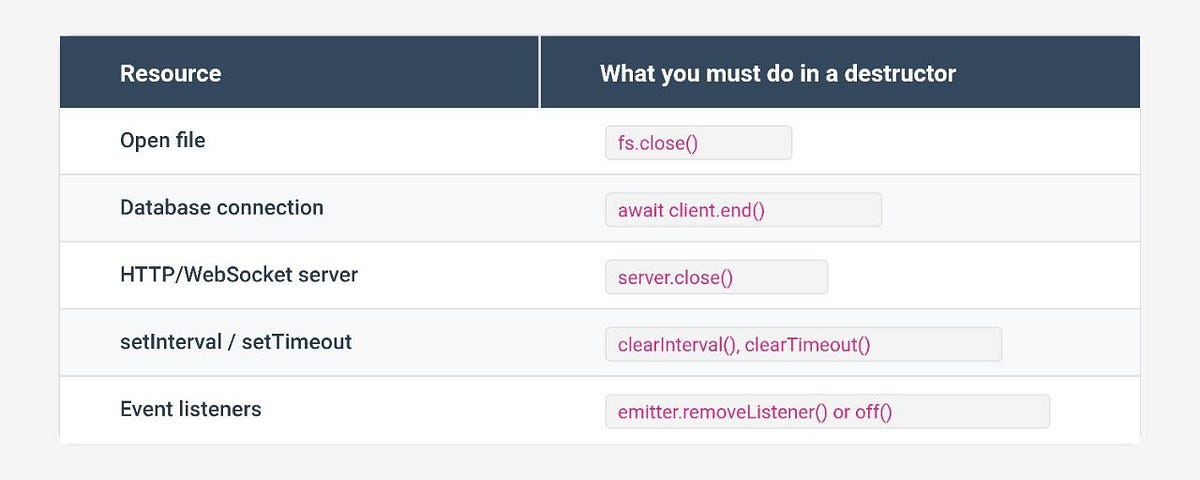
Task: Select the HTTP/WebSocket server label
Action: tap(239, 275)
